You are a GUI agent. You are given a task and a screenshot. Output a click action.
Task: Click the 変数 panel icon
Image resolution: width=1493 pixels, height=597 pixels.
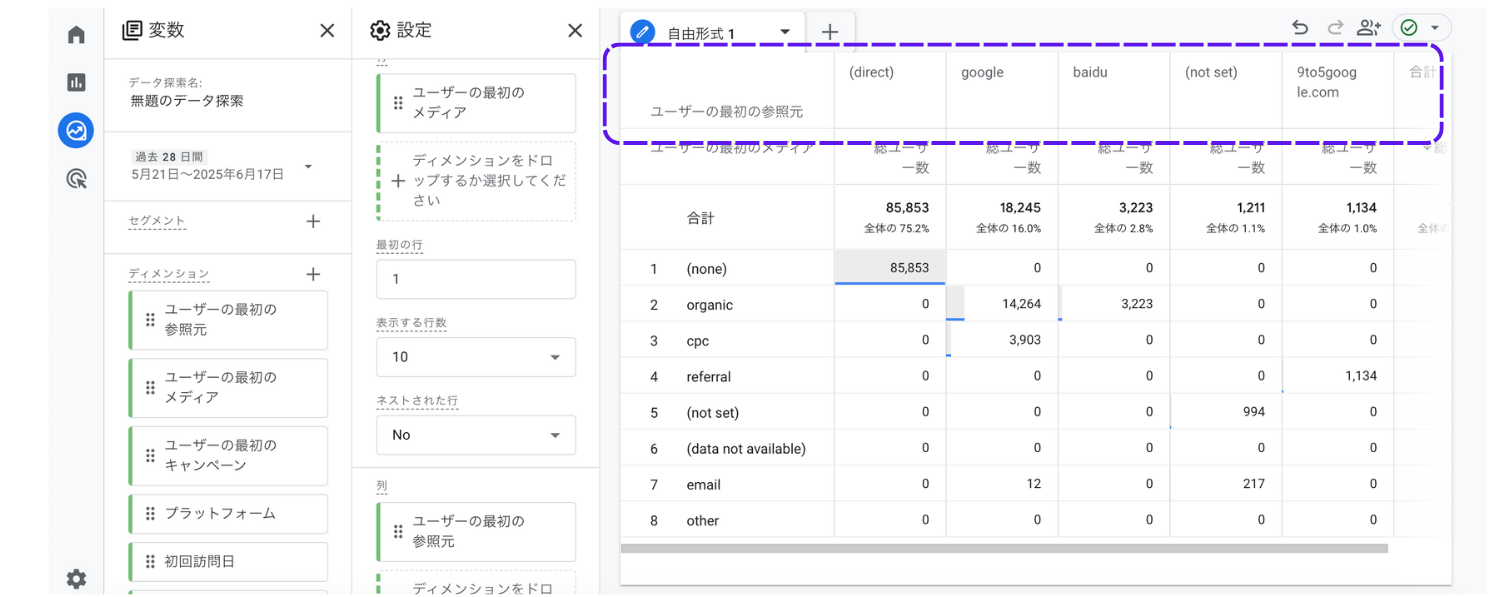[131, 31]
